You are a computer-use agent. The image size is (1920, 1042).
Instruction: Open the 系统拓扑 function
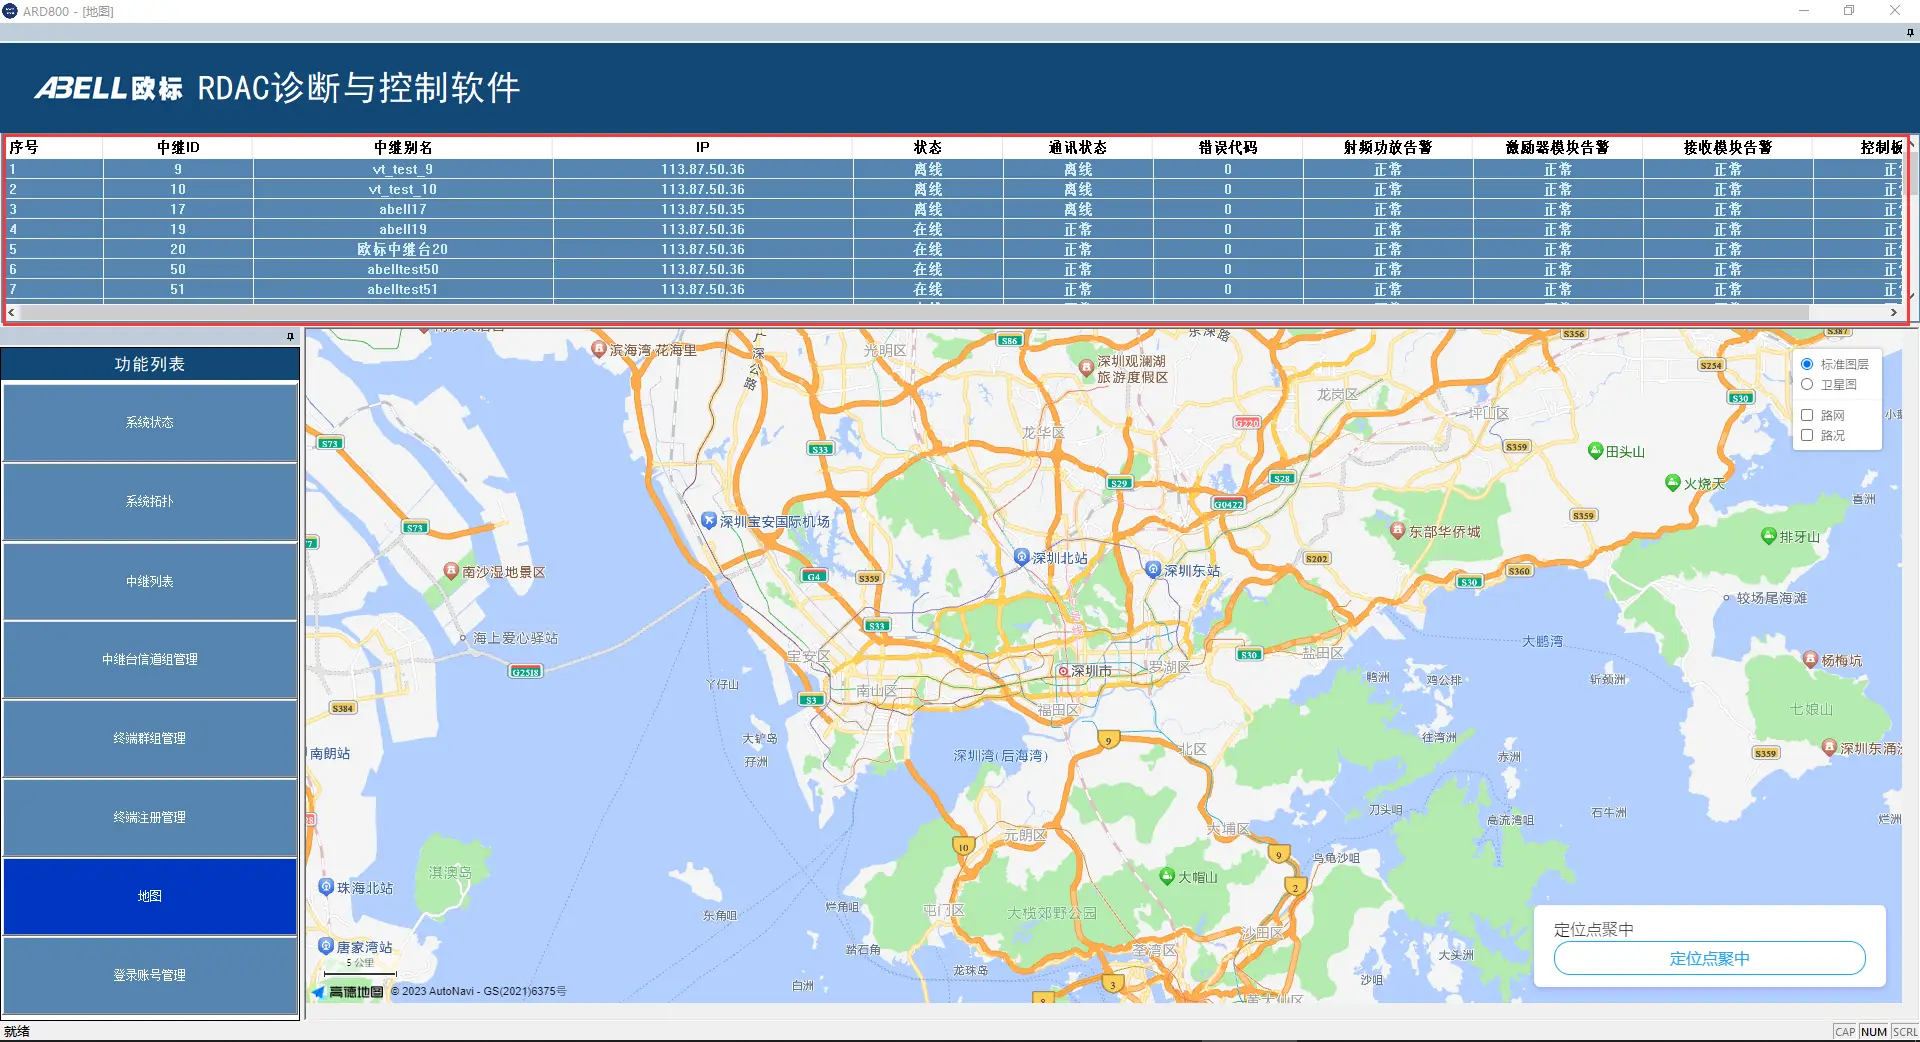[x=150, y=501]
